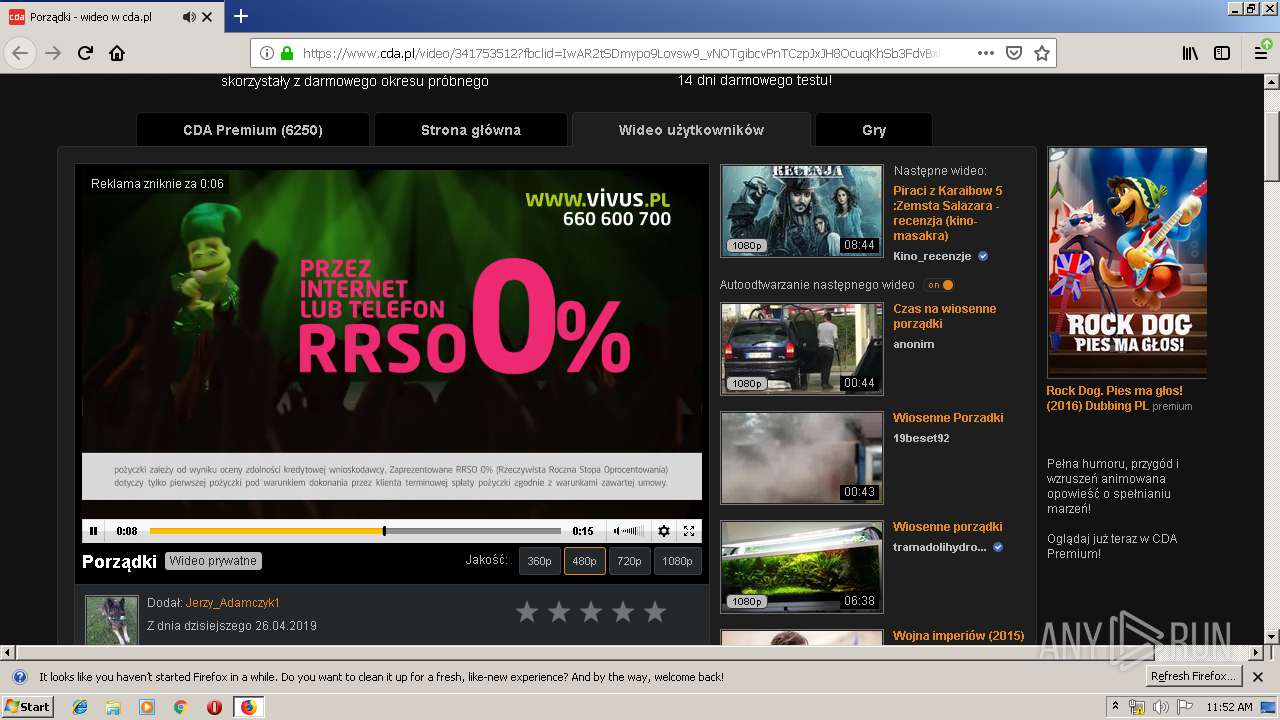Launch Internet Explorer from taskbar
Image resolution: width=1280 pixels, height=720 pixels.
tap(80, 707)
